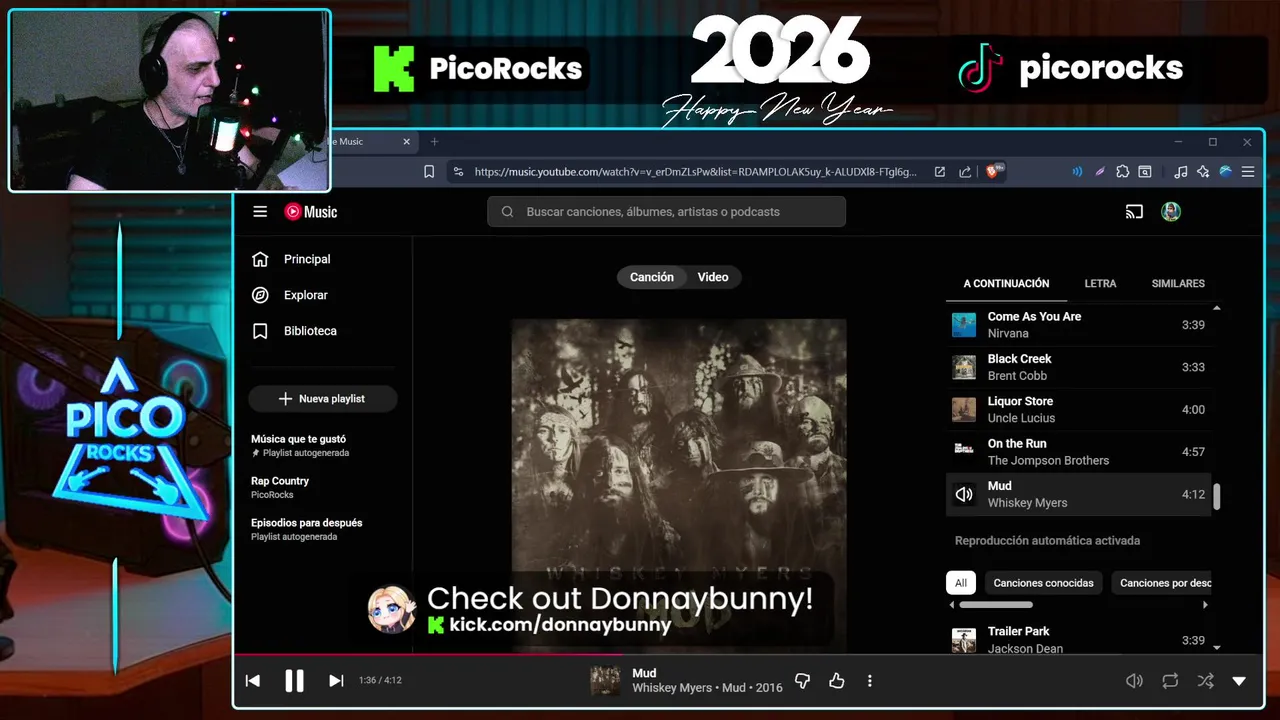
Task: Collapse the player page with down arrow
Action: 1239,681
